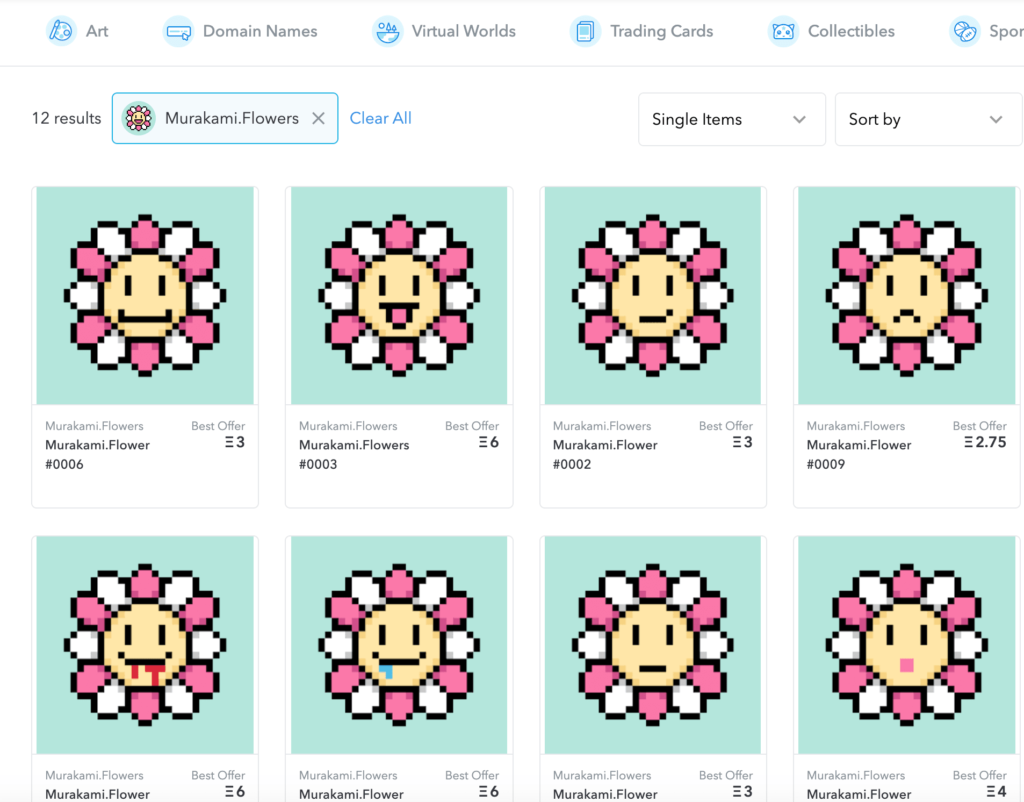Screen dimensions: 1024x802
Task: Open the drooling flower image
Action: coord(399,645)
